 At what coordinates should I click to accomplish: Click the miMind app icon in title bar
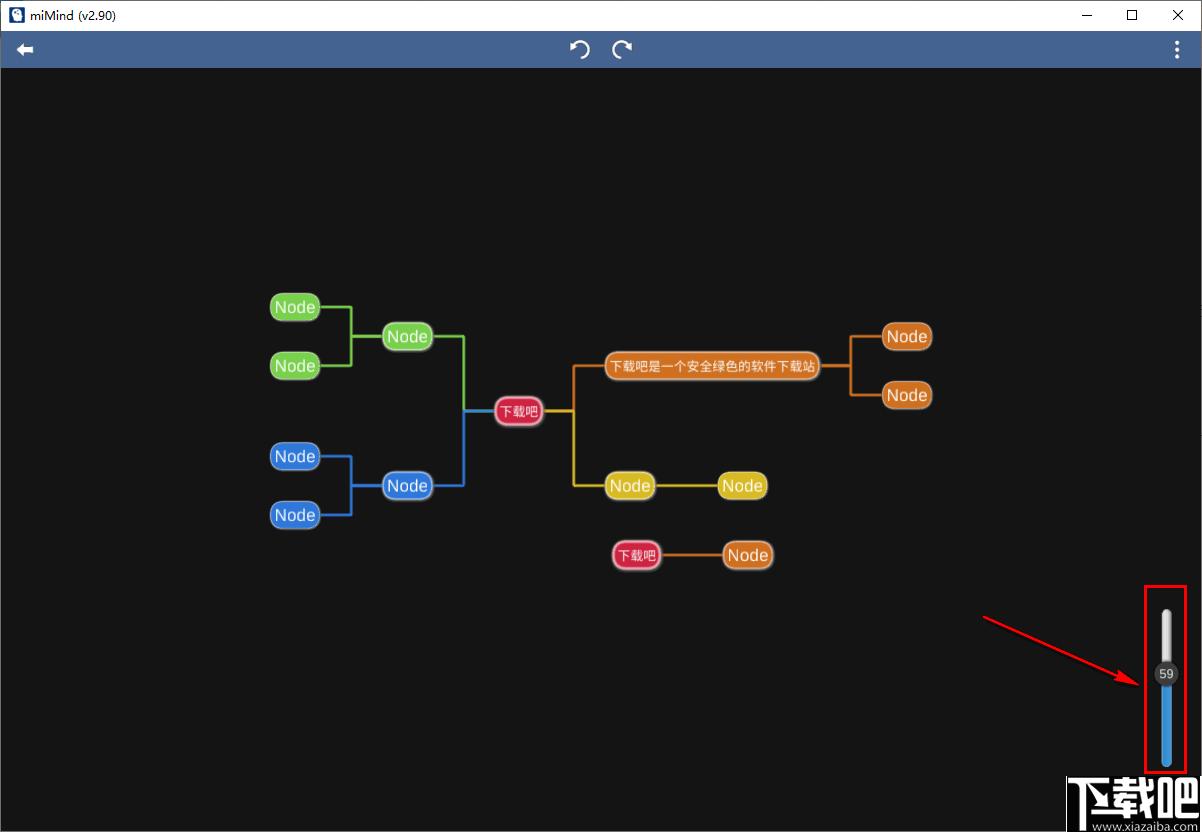coord(17,15)
